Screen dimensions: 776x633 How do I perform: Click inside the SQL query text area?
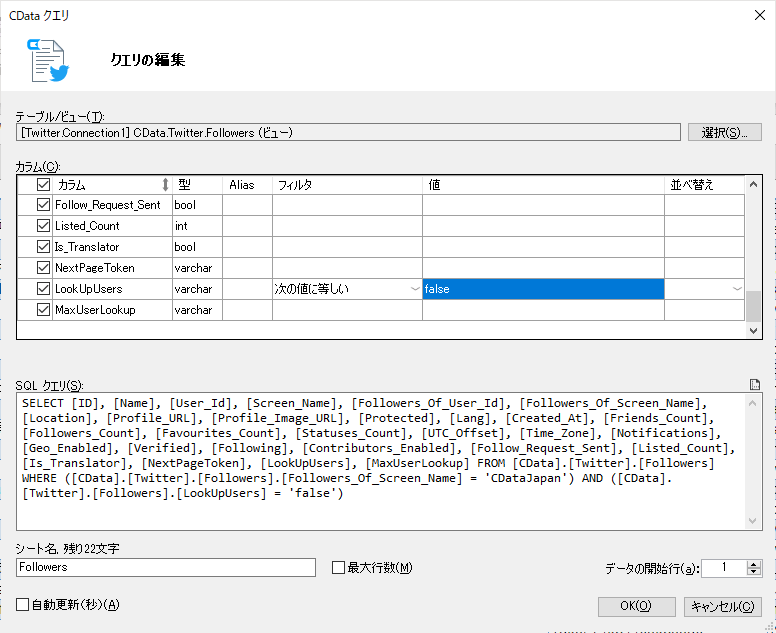381,461
